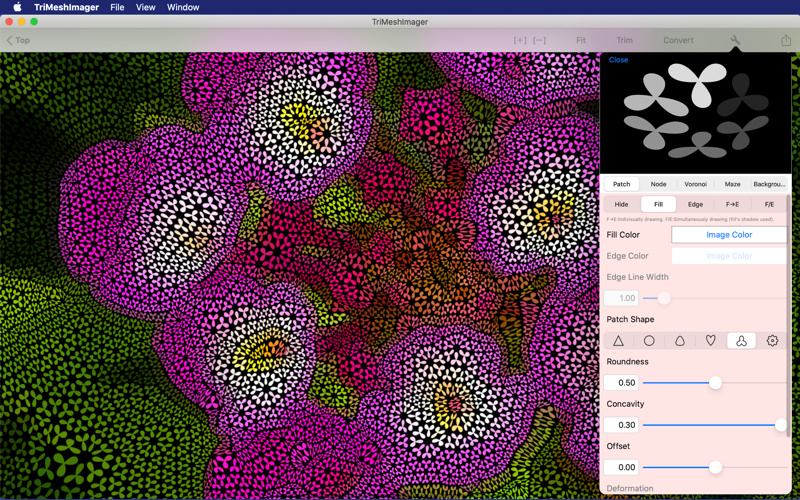Choose the gear patch shape
The width and height of the screenshot is (800, 500).
pos(772,341)
